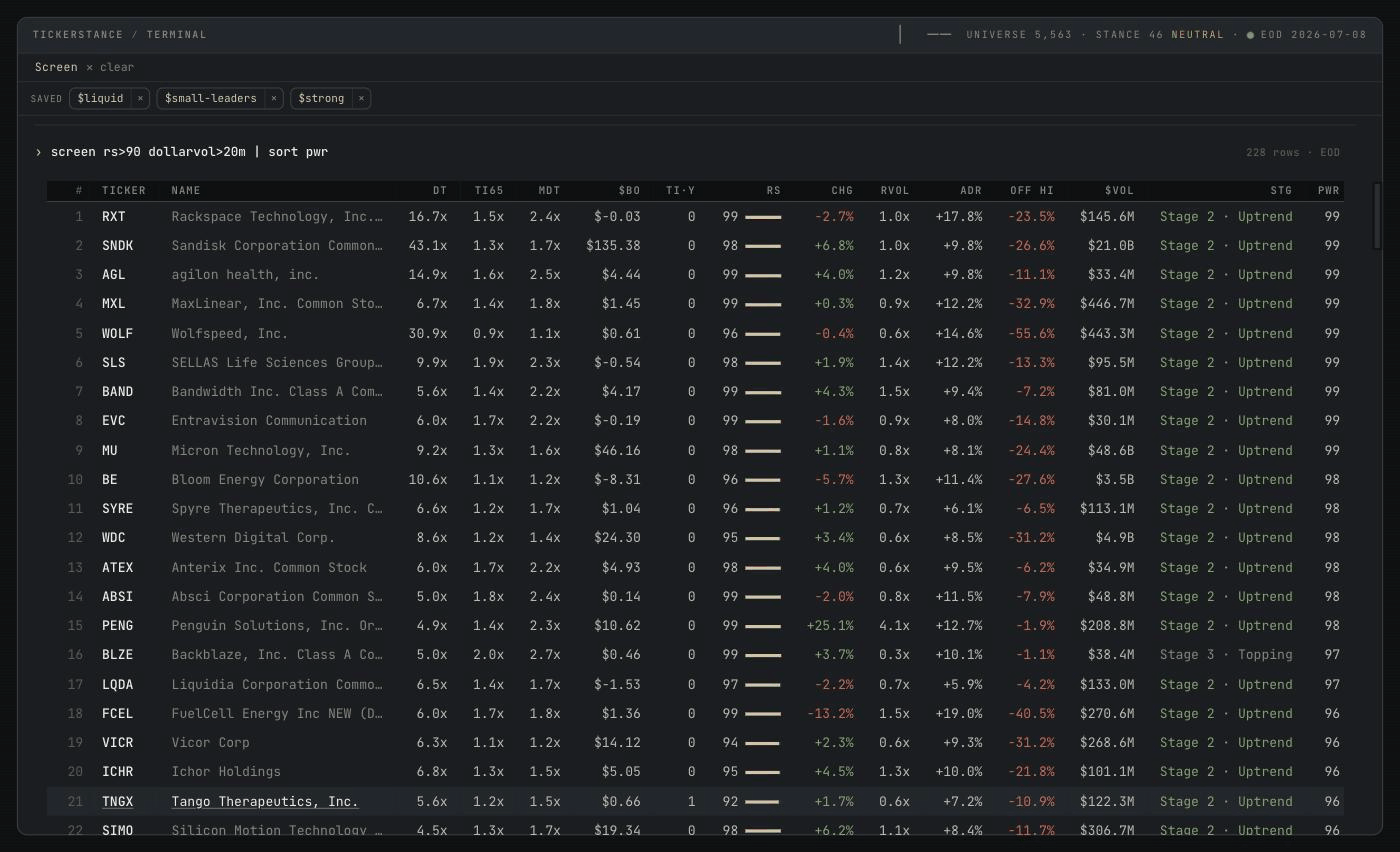Click the RS bar for VICR row
Screen dimensions: 1400x852
762,743
